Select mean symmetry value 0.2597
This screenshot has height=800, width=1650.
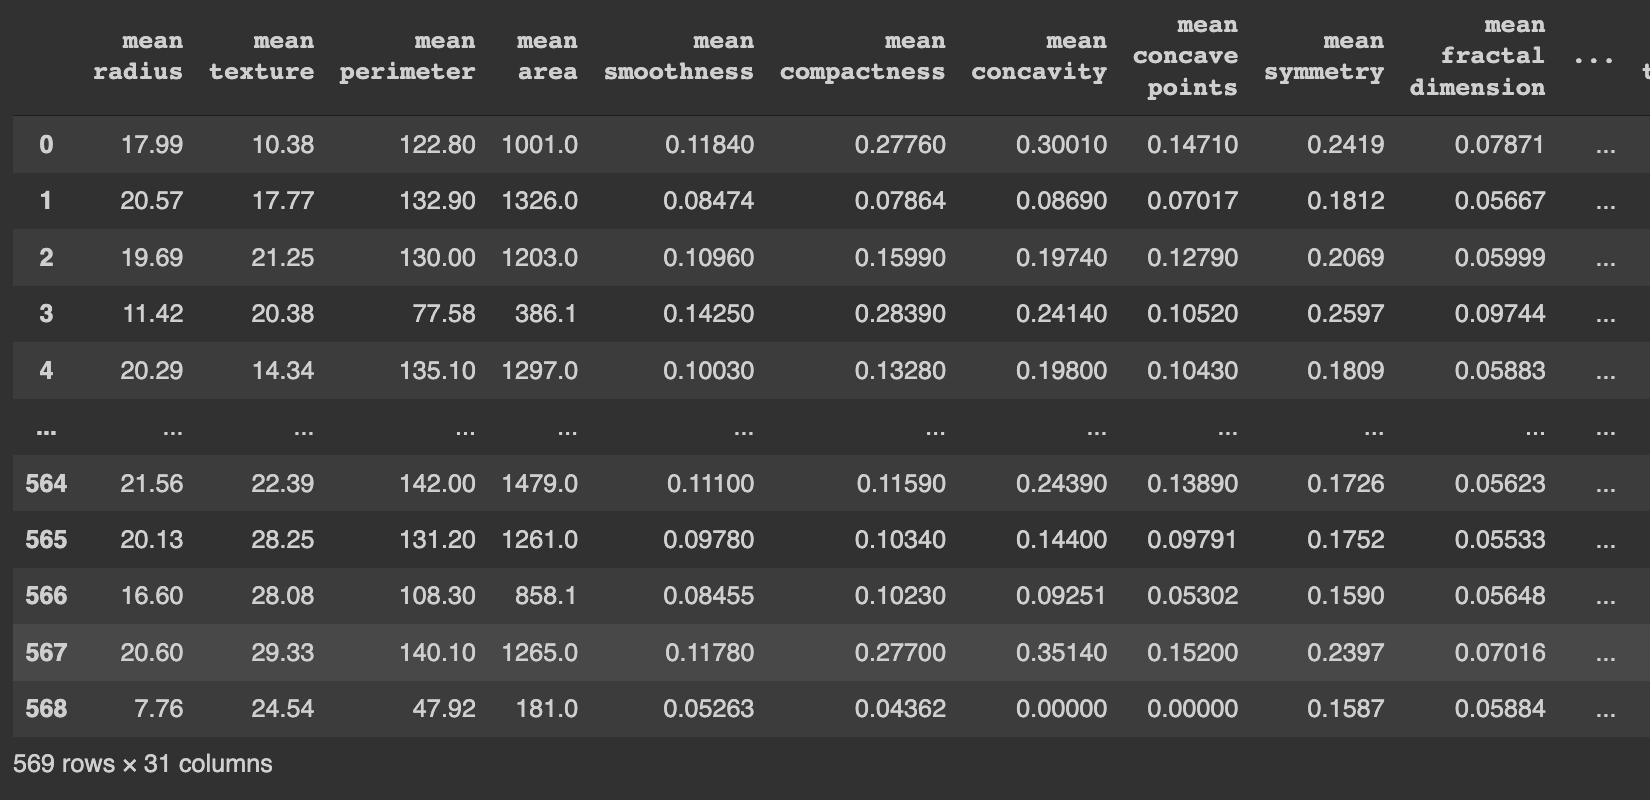pos(1346,314)
